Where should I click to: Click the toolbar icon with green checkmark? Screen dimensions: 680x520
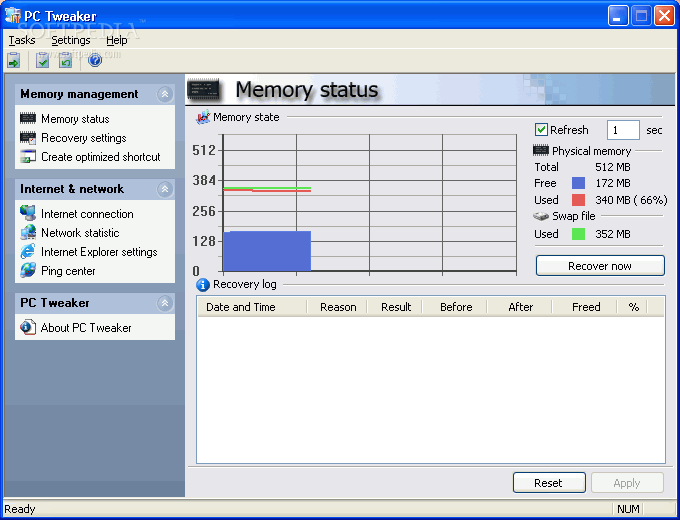click(x=42, y=60)
